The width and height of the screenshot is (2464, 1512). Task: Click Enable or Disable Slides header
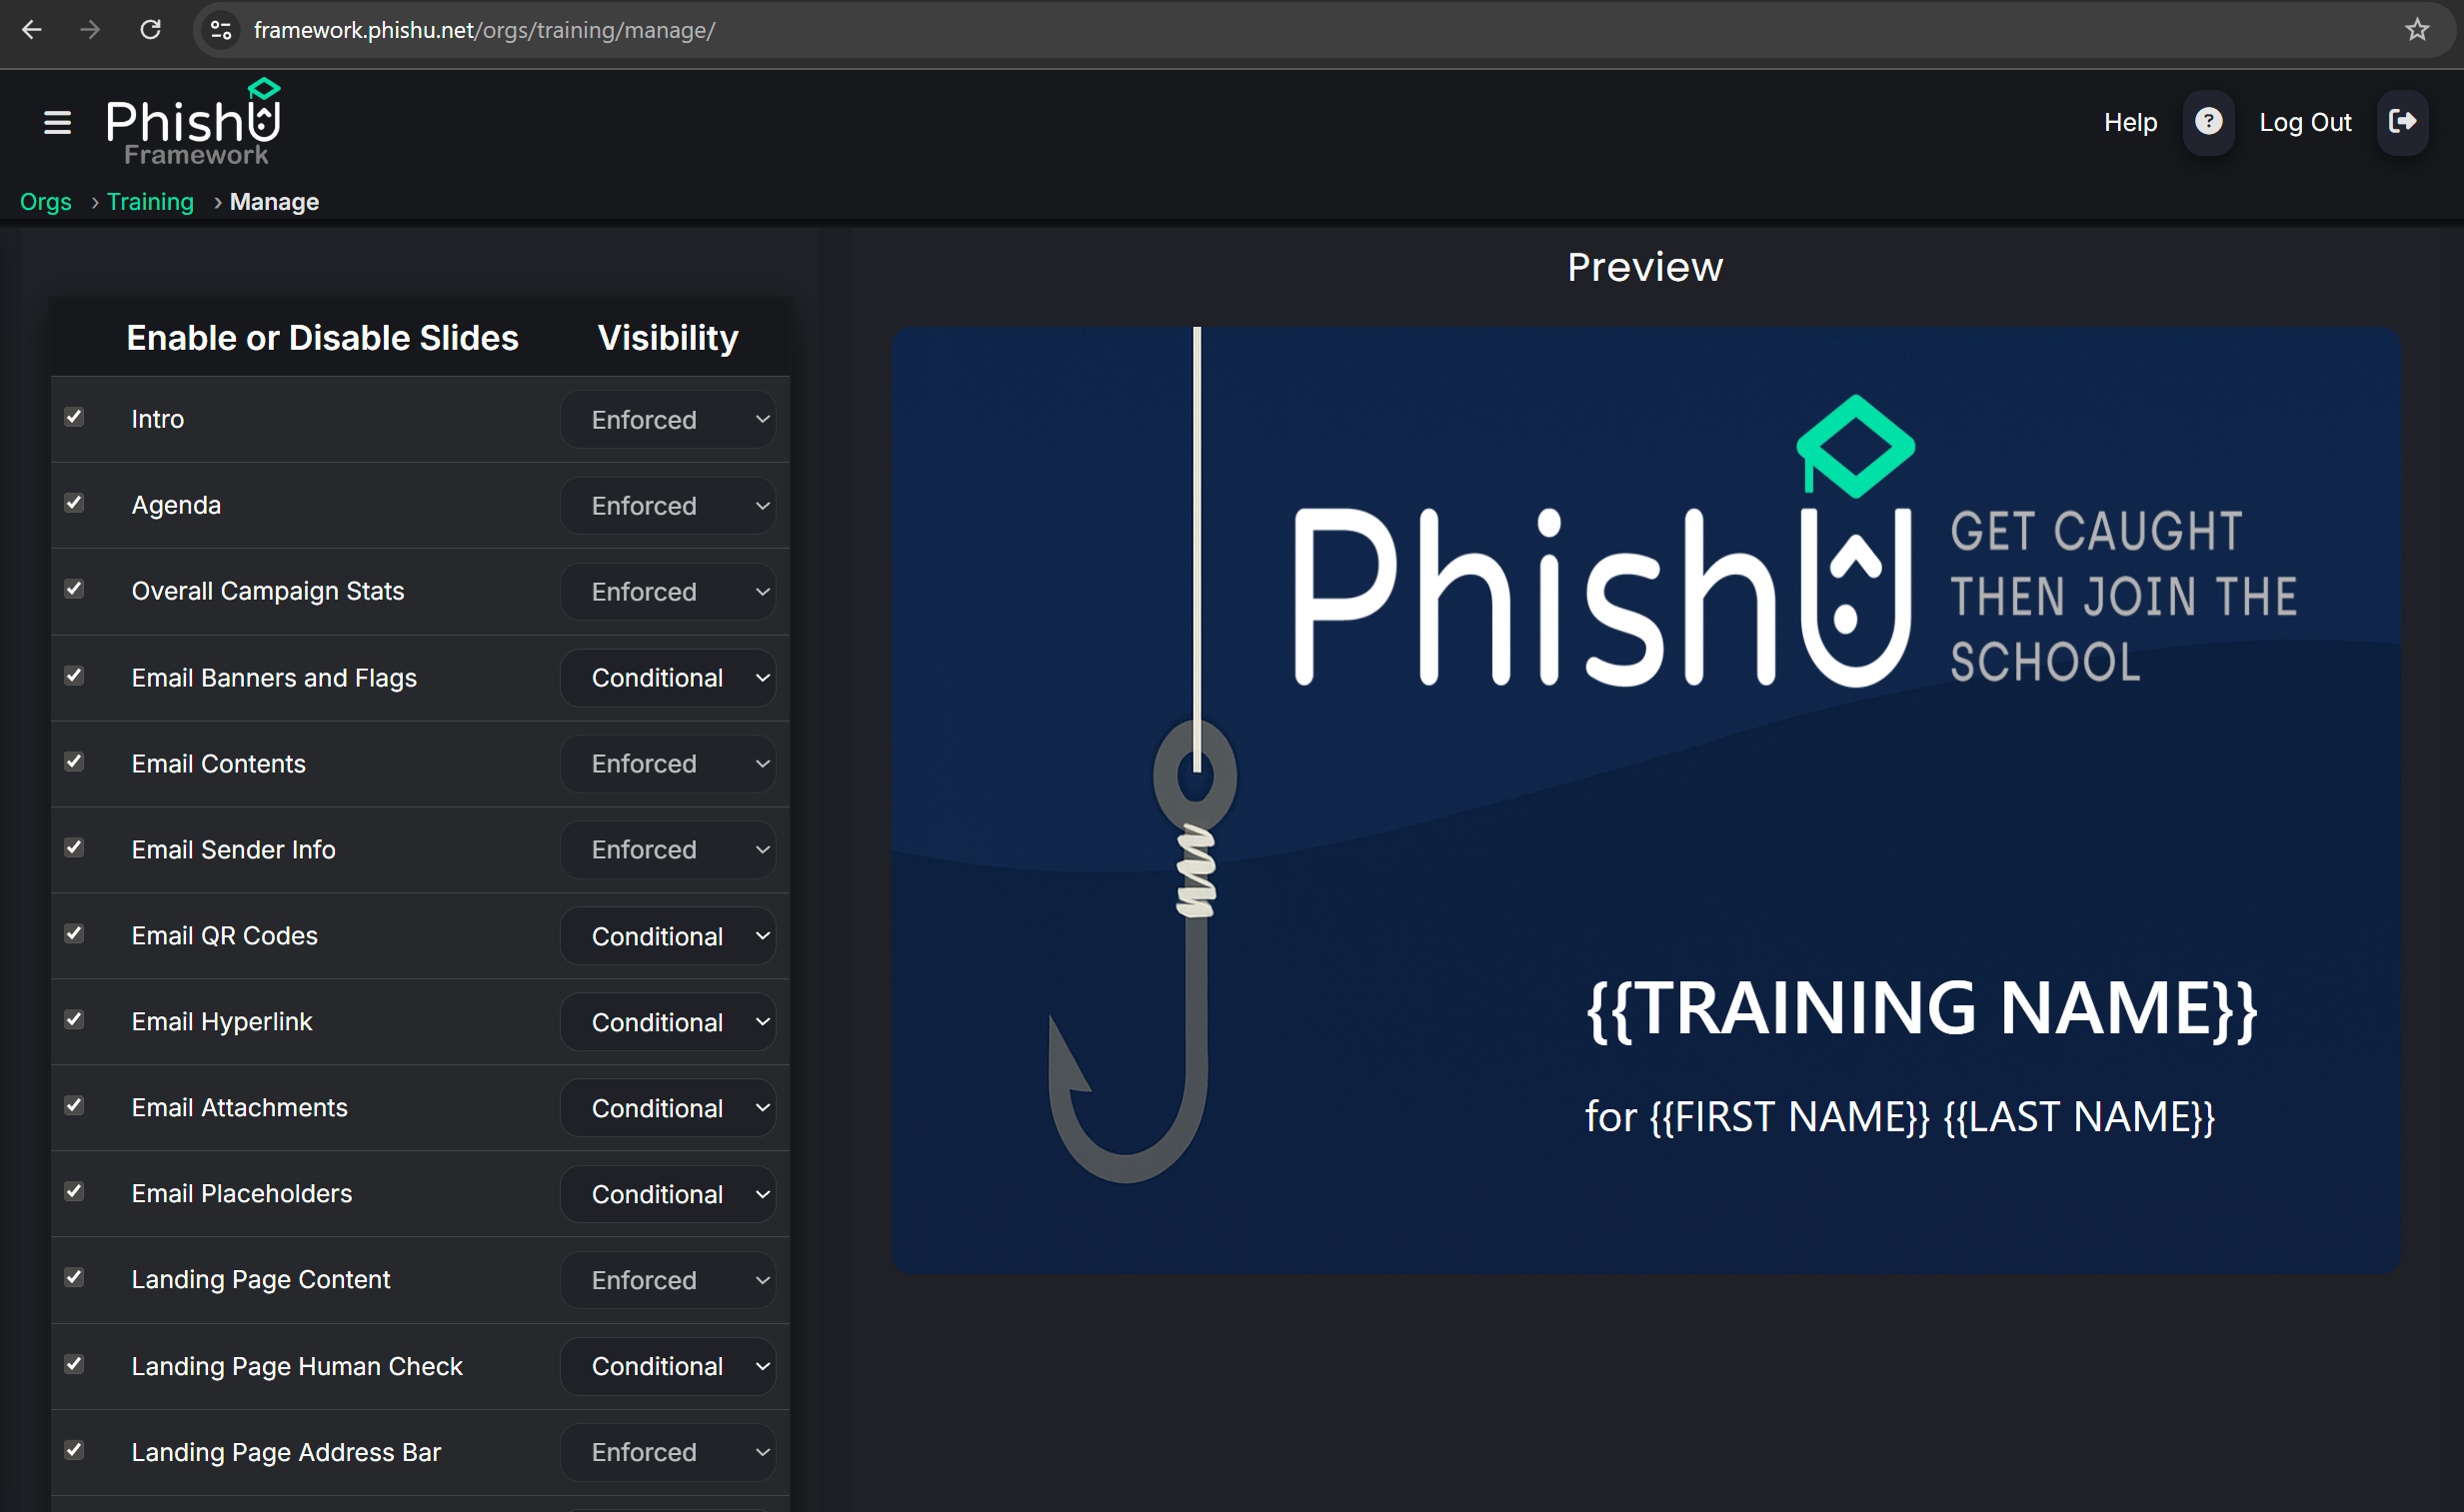[322, 338]
